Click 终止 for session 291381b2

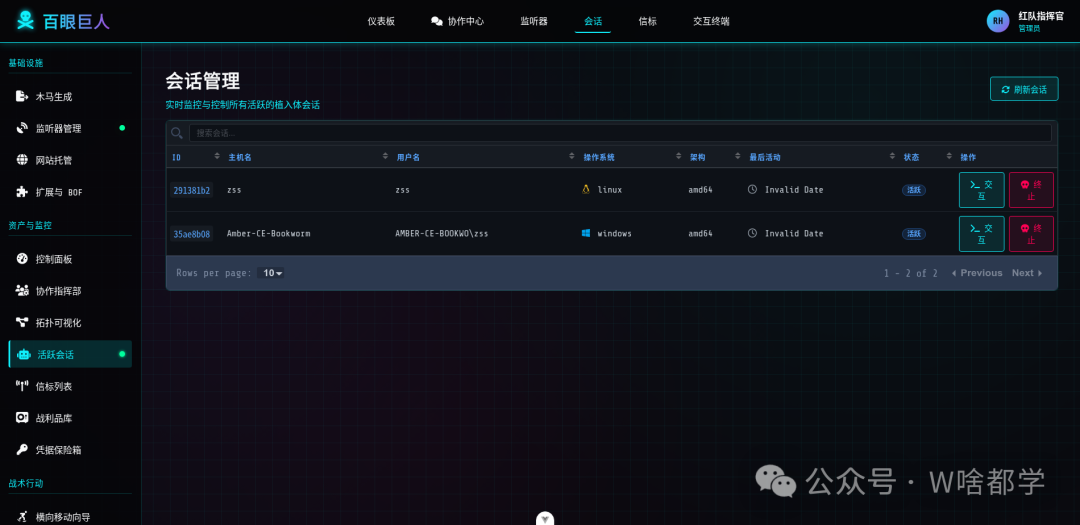click(1031, 190)
